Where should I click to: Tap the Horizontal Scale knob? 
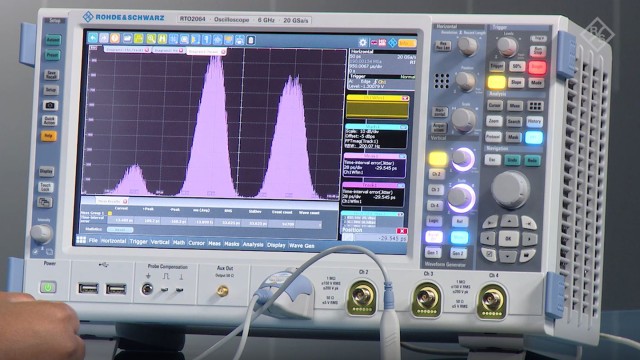coord(464,120)
